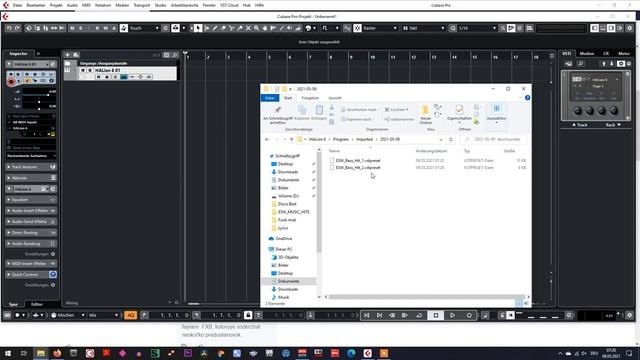Click Desktop under Schnellzugriff

pos(285,164)
